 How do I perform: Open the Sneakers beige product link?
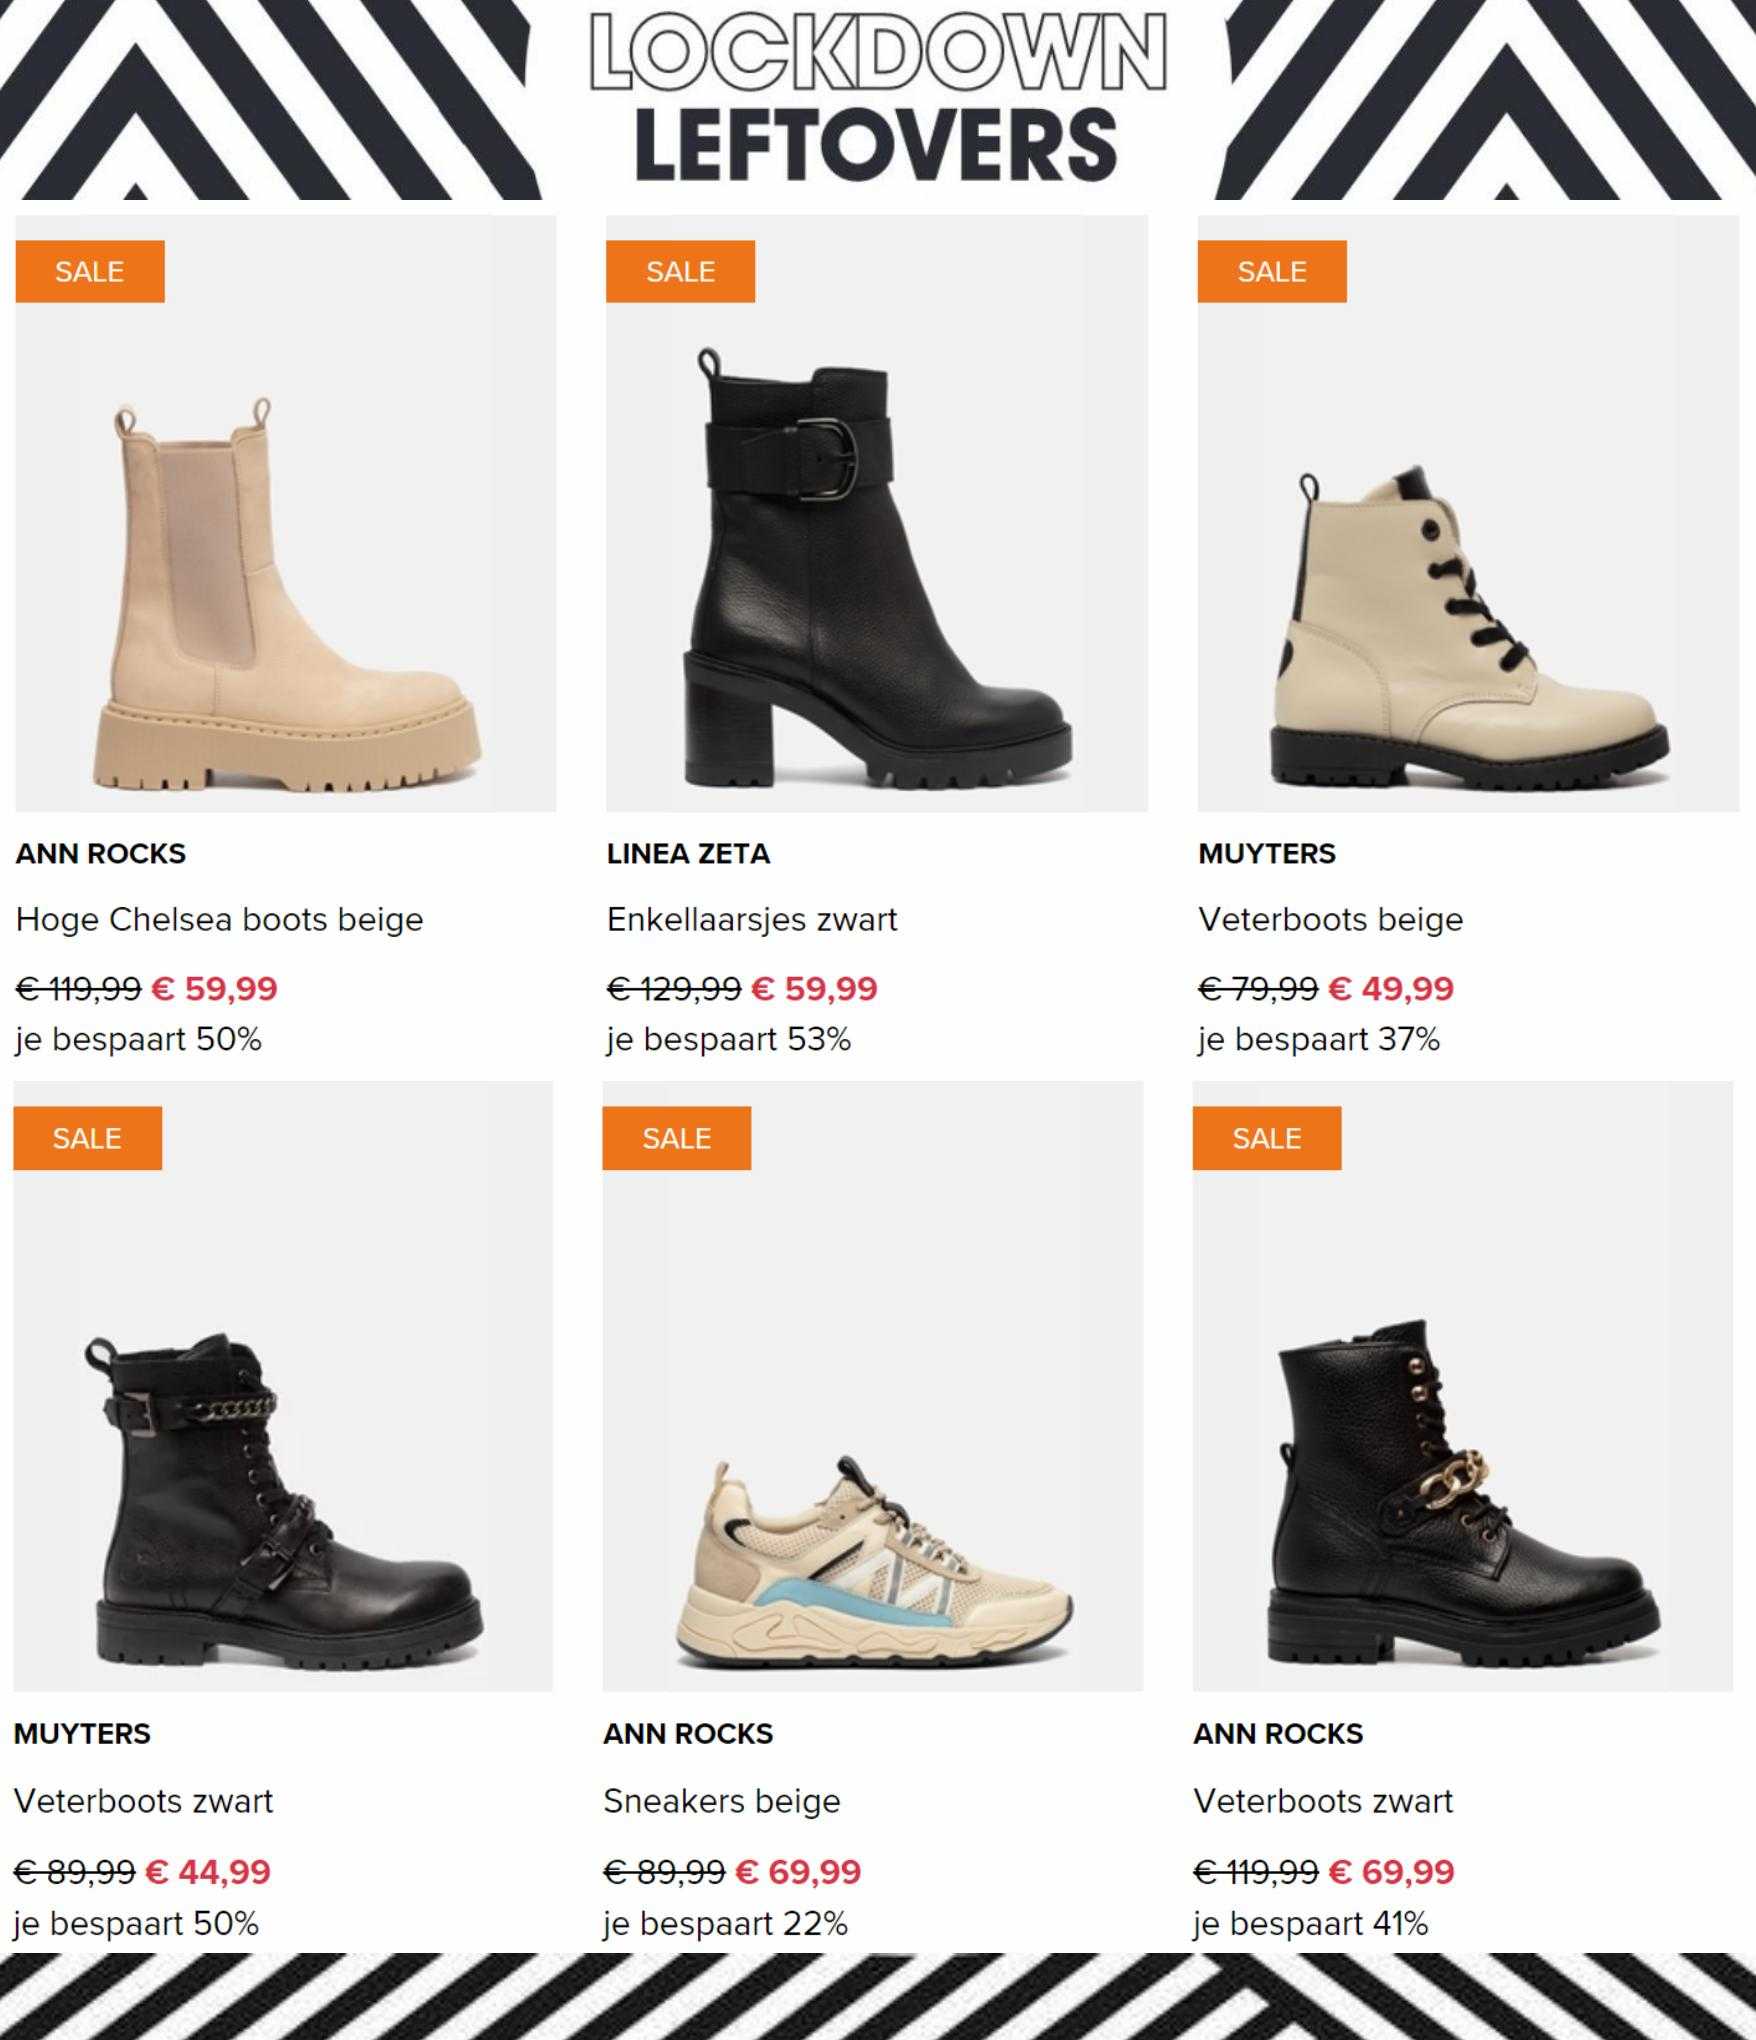[x=722, y=1801]
